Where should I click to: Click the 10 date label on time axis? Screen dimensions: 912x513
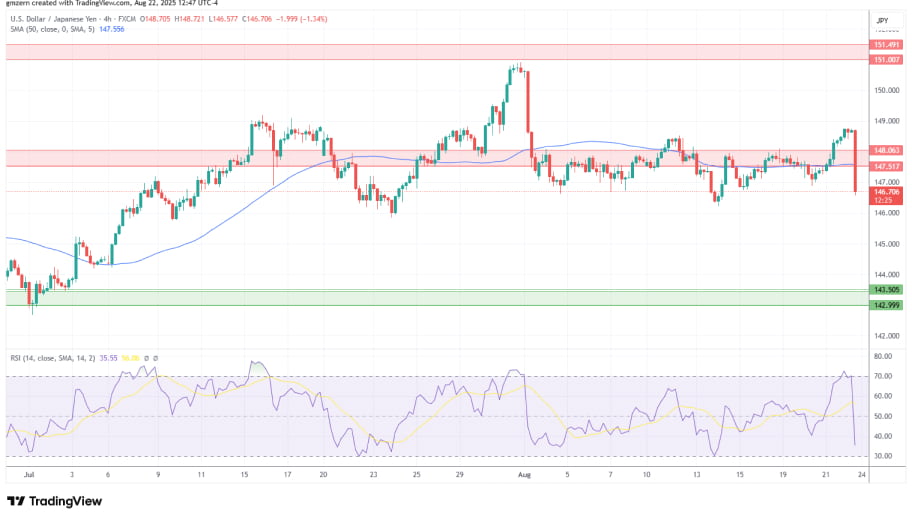point(646,475)
